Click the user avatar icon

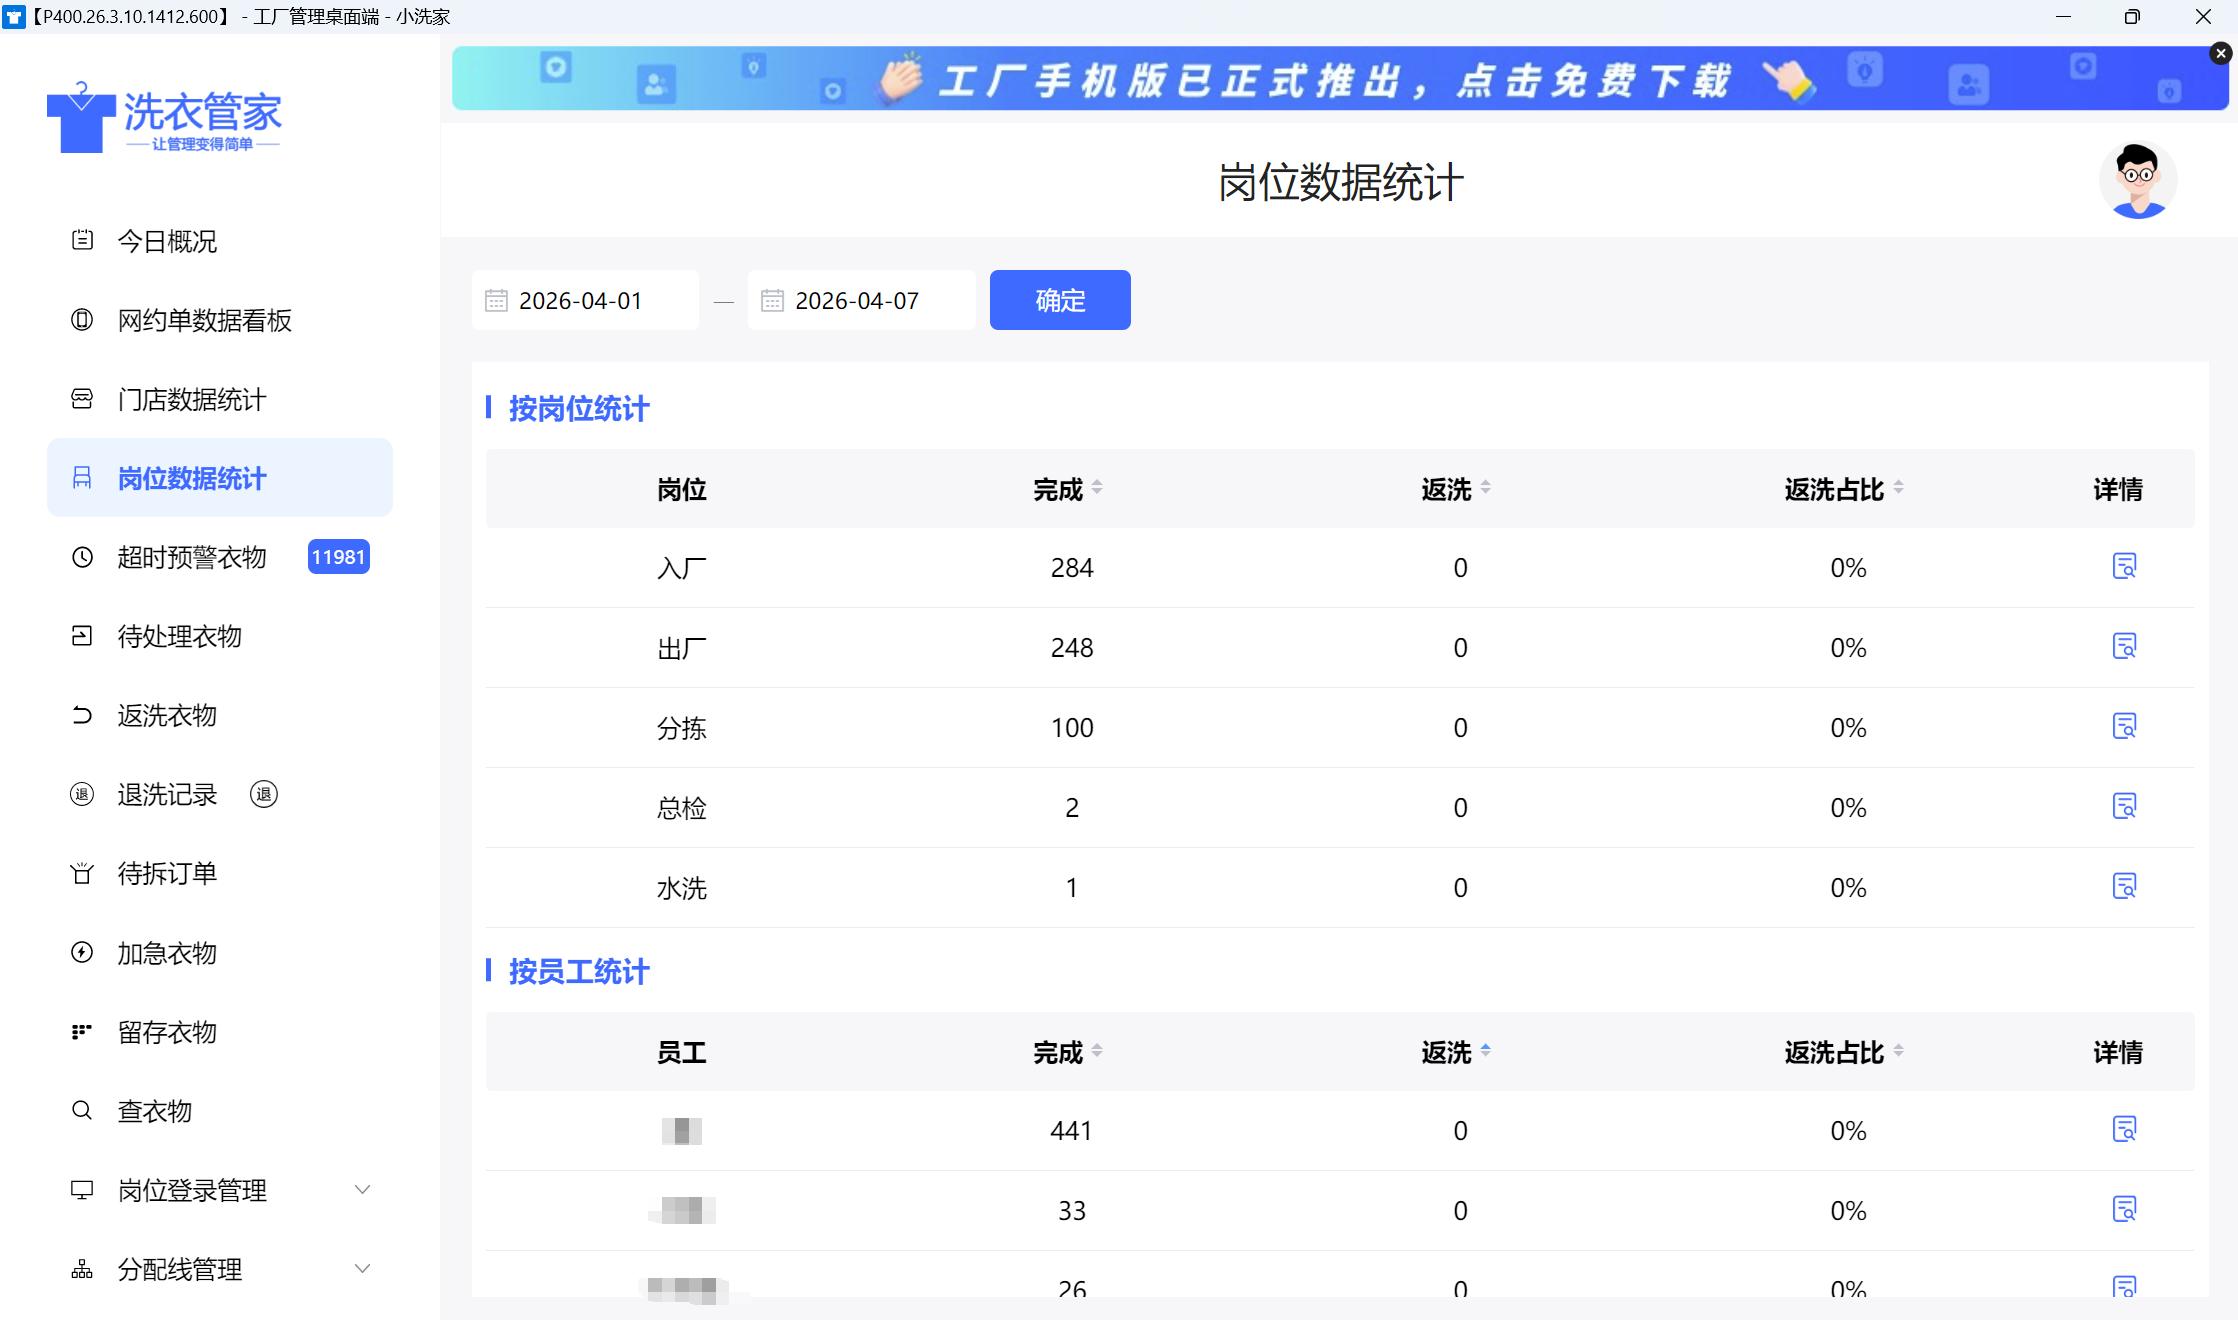[2138, 181]
